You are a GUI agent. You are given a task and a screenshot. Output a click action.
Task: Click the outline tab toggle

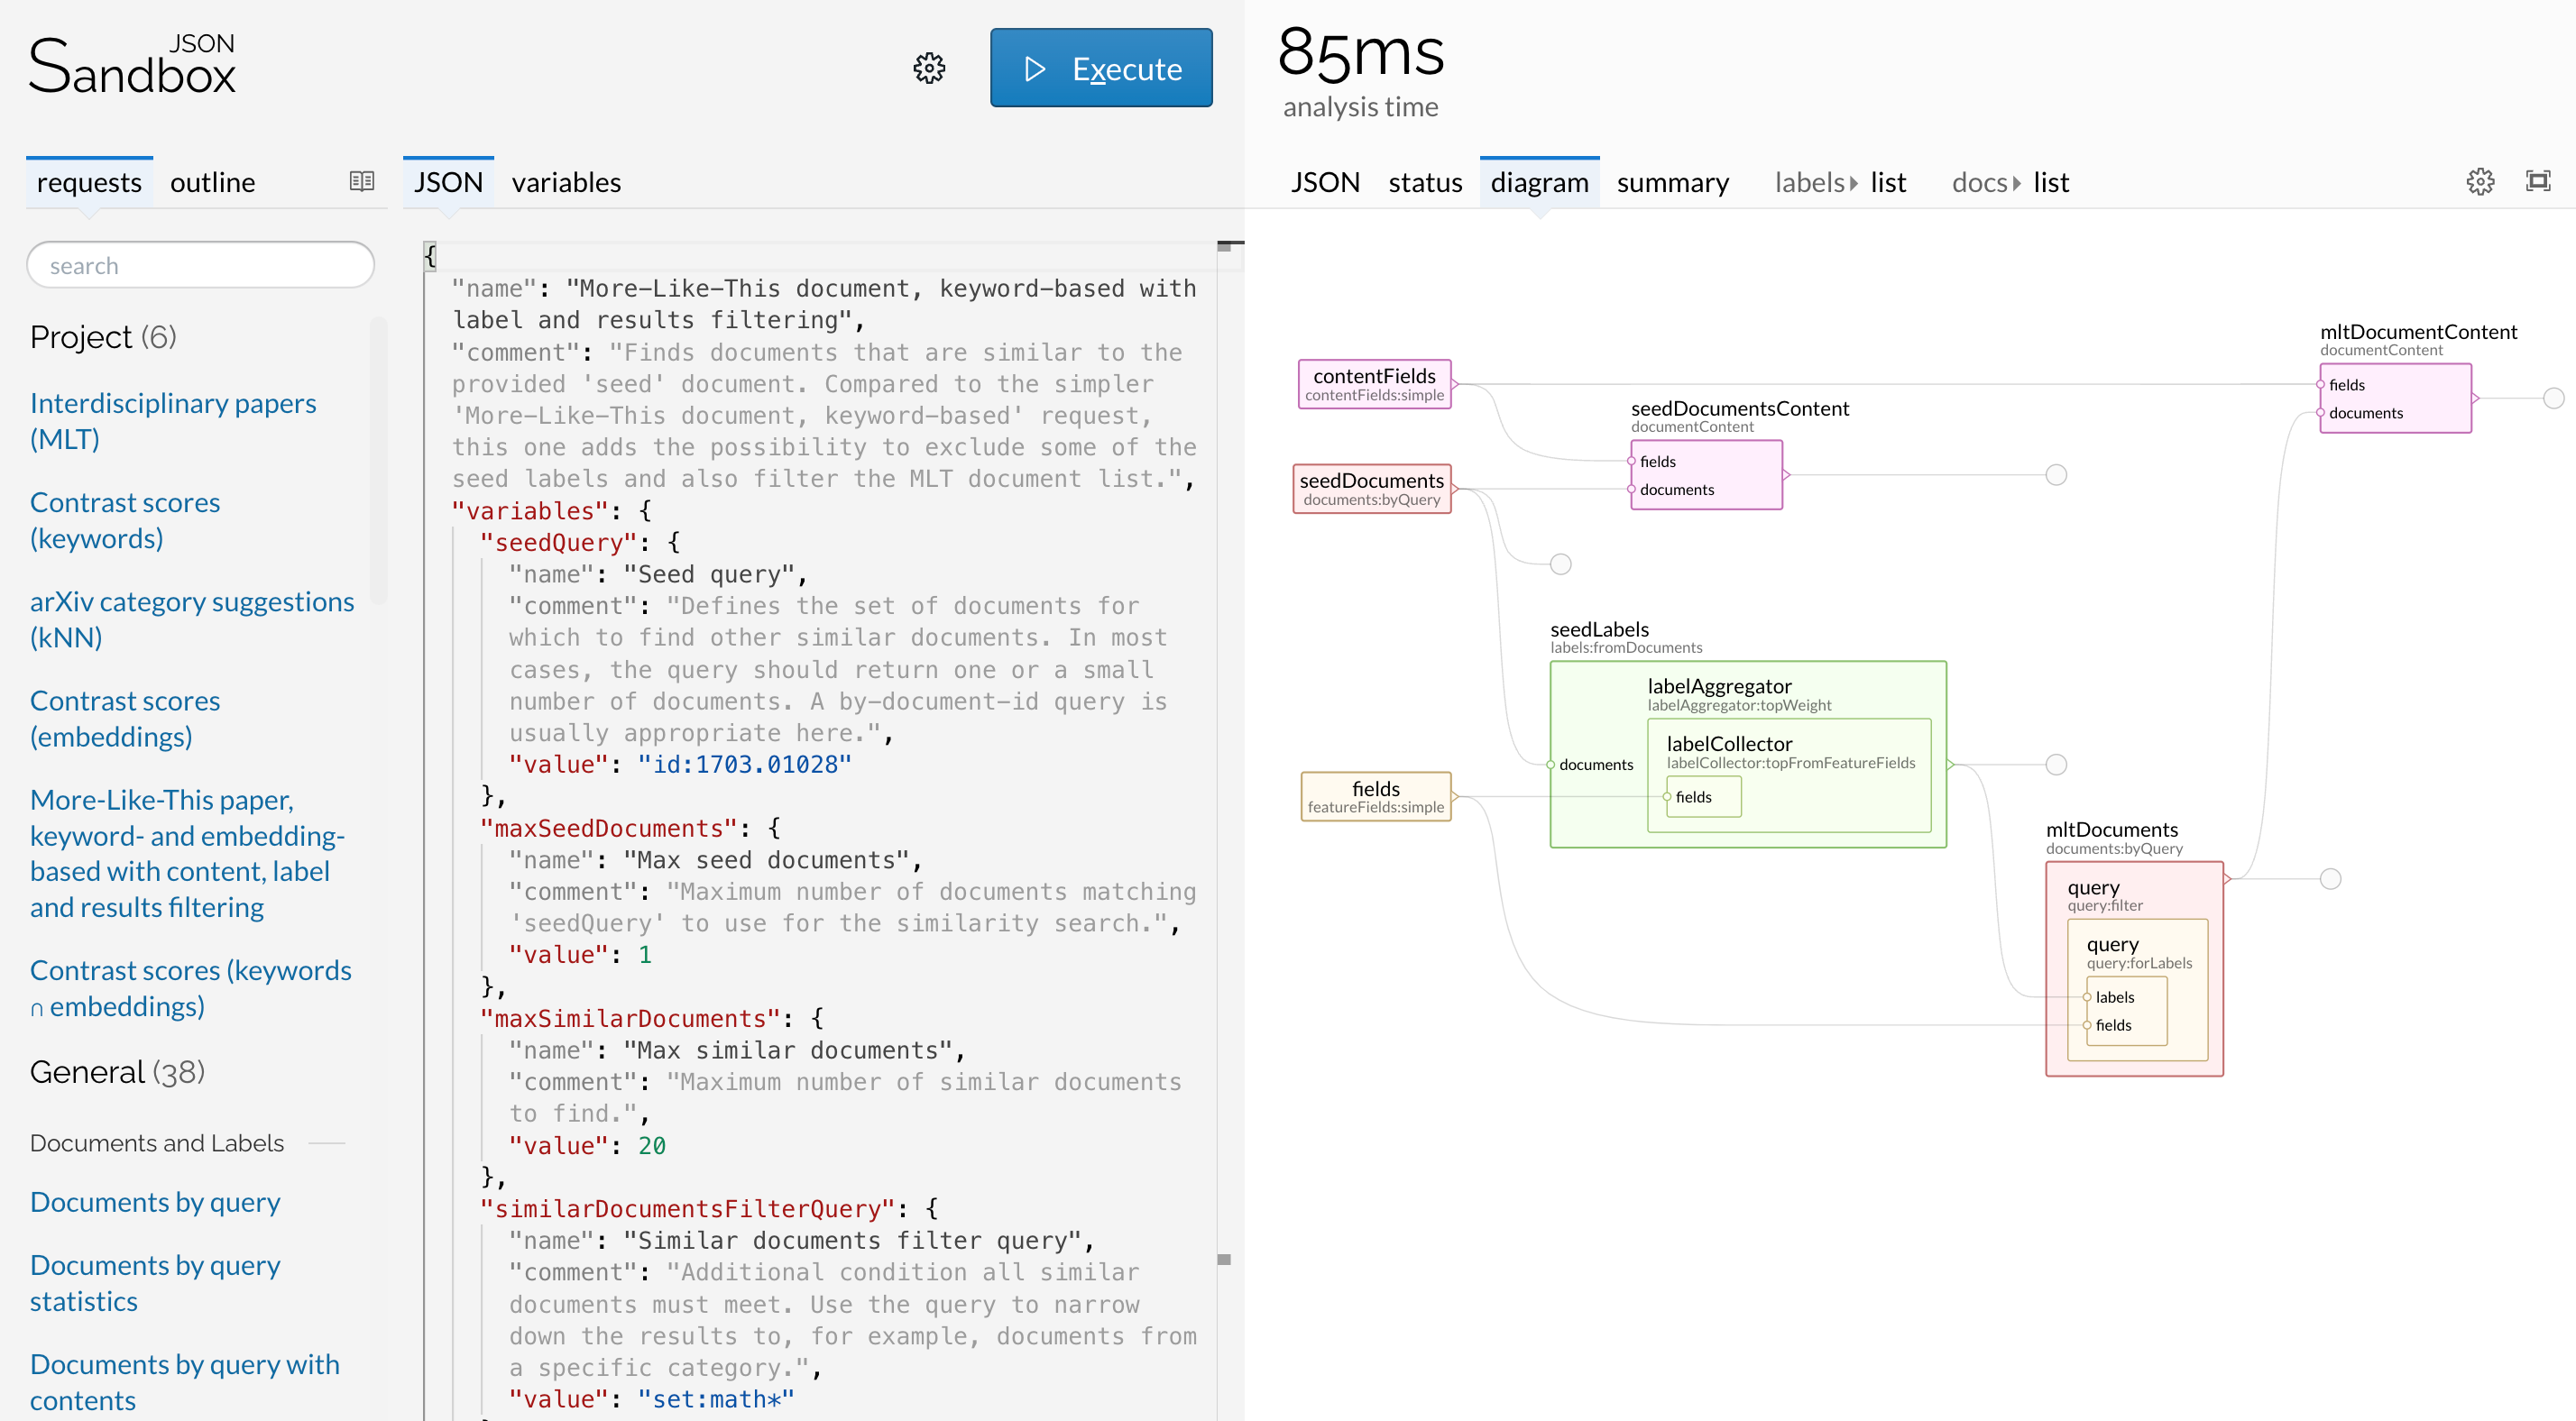212,180
